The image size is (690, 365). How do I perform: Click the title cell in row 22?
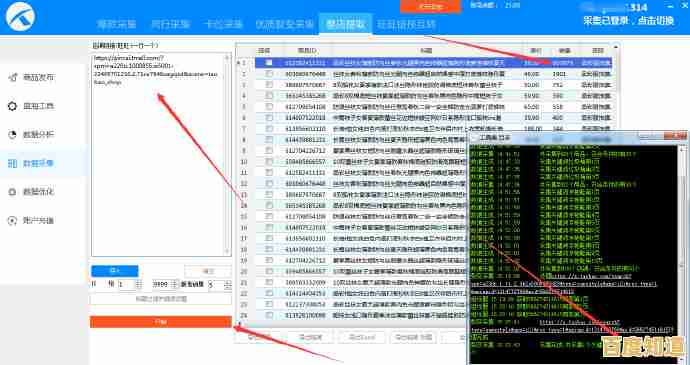(x=399, y=294)
